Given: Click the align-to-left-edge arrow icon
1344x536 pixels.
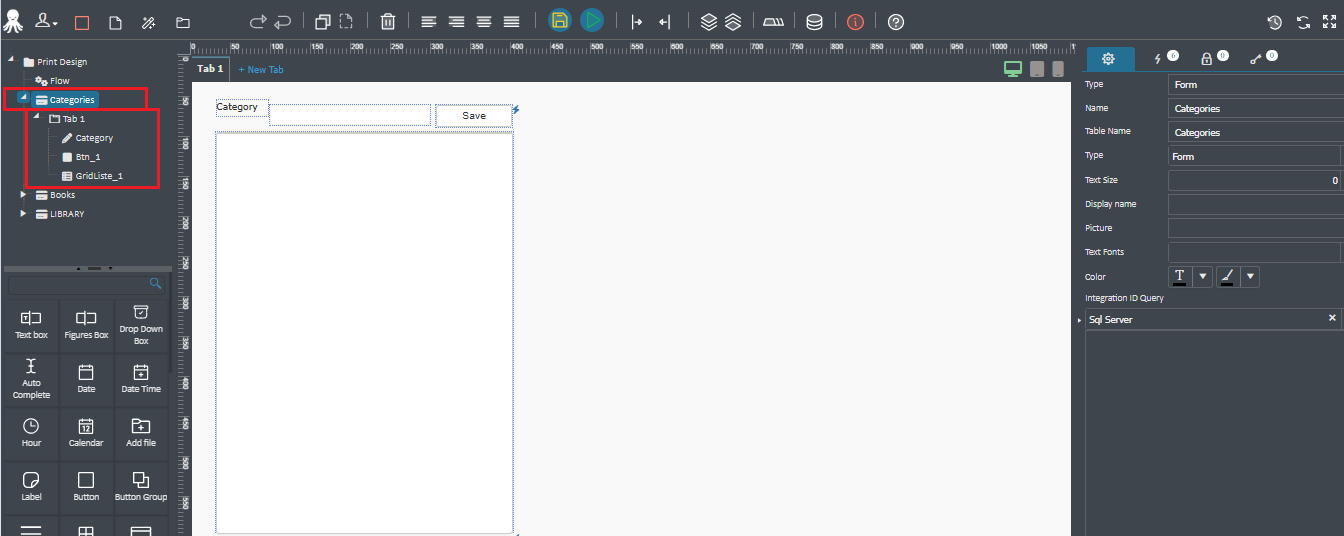Looking at the screenshot, I should point(636,21).
